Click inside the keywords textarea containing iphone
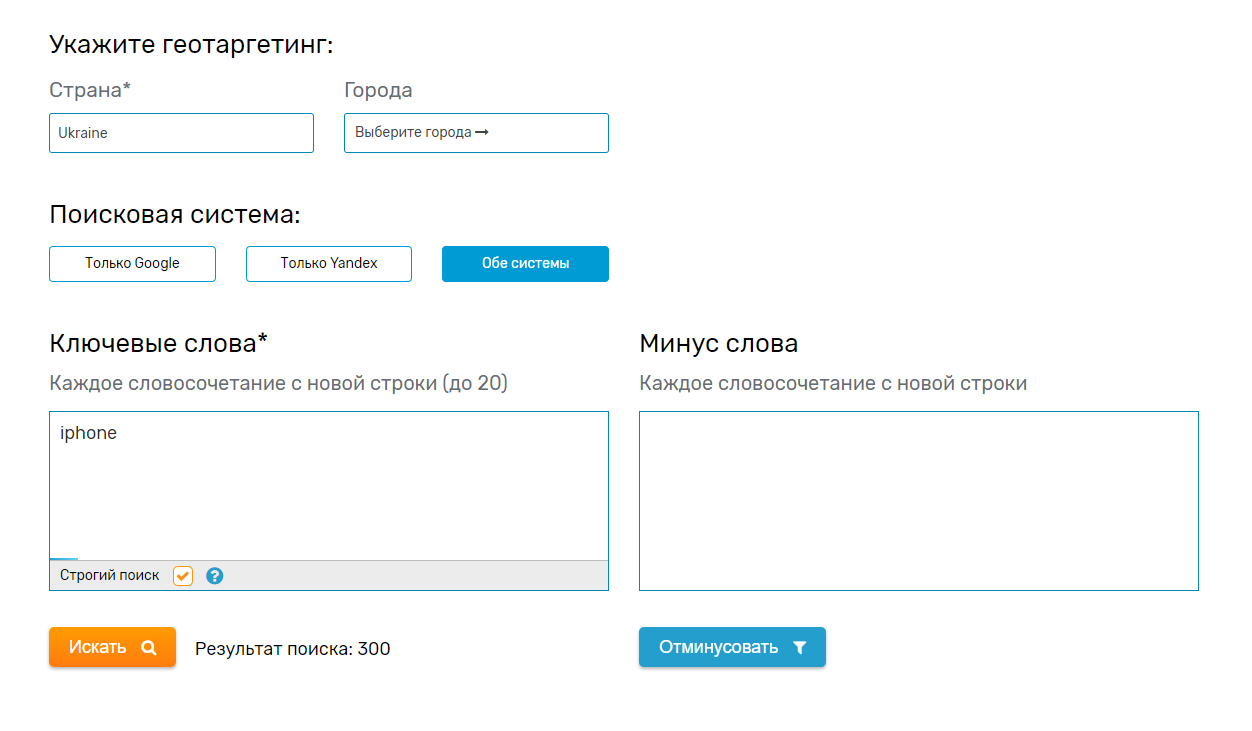The image size is (1252, 731). 328,480
